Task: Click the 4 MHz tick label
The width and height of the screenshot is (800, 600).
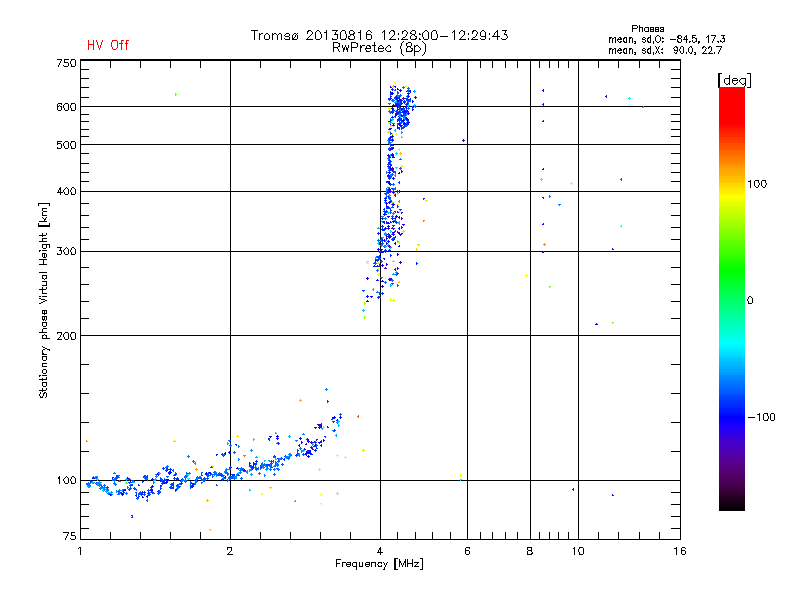Action: 380,551
